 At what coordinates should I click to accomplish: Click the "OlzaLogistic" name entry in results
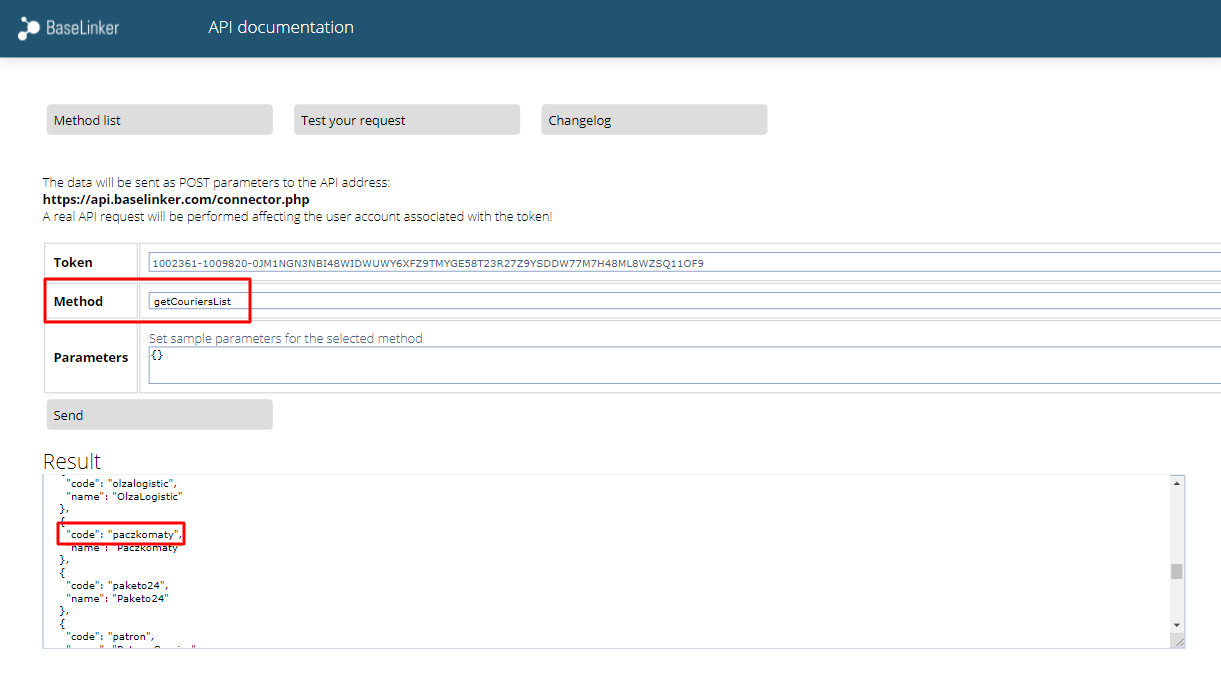coord(124,496)
